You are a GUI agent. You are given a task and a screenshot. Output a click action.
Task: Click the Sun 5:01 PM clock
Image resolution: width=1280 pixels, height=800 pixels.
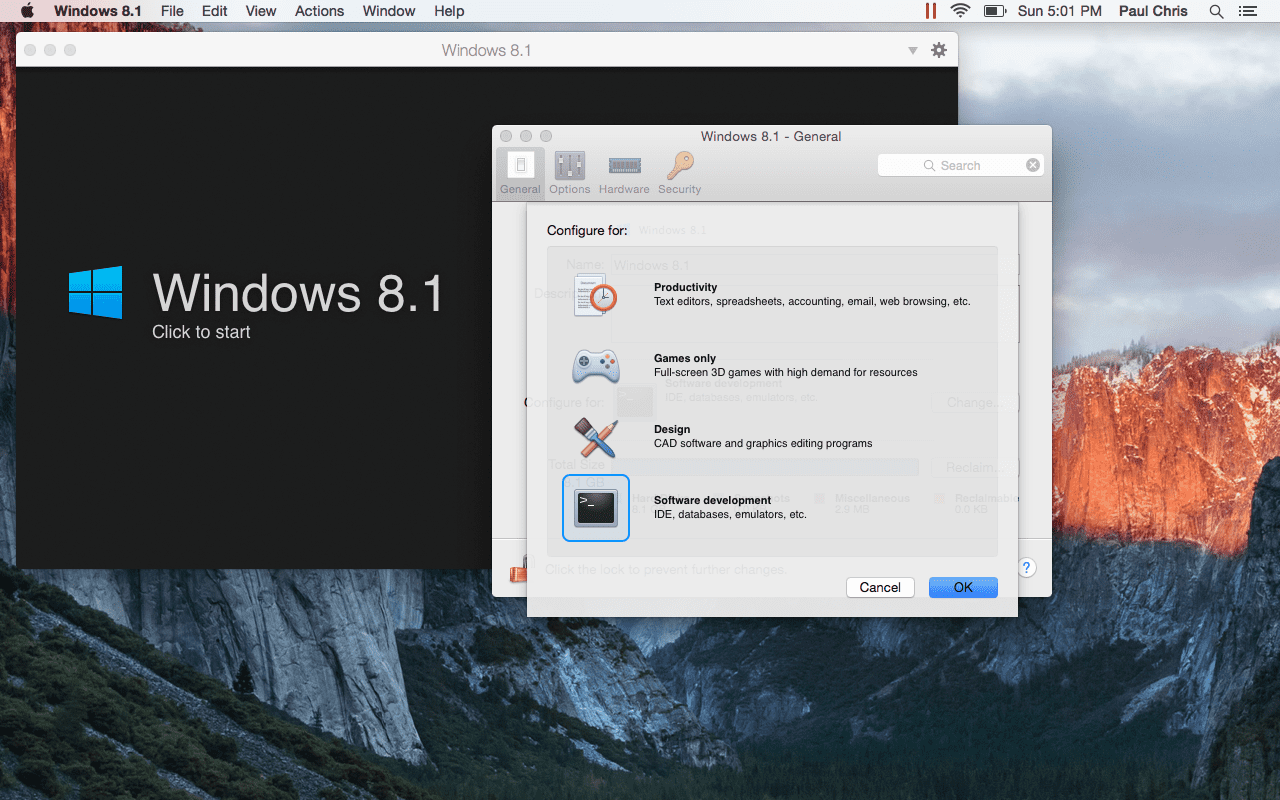tap(1059, 11)
